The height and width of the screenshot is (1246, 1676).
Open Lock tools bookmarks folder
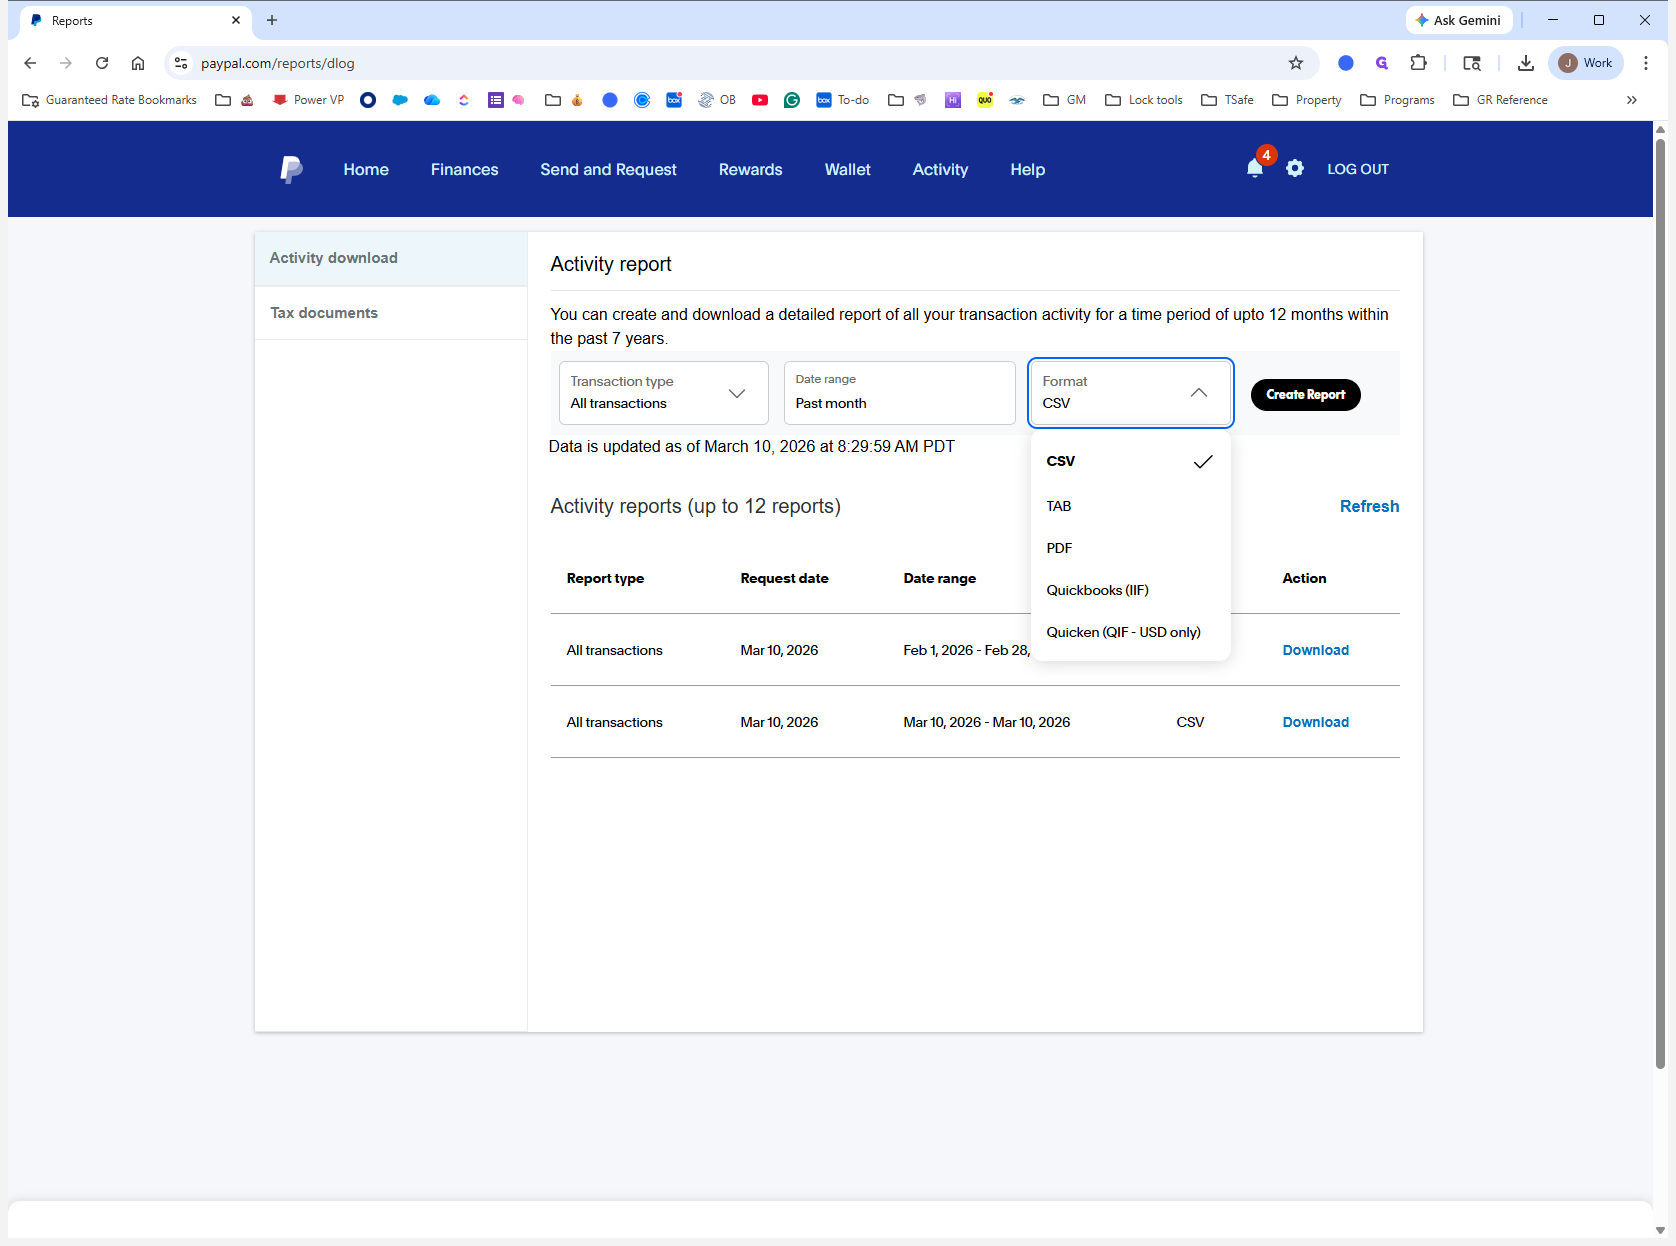tap(1144, 100)
